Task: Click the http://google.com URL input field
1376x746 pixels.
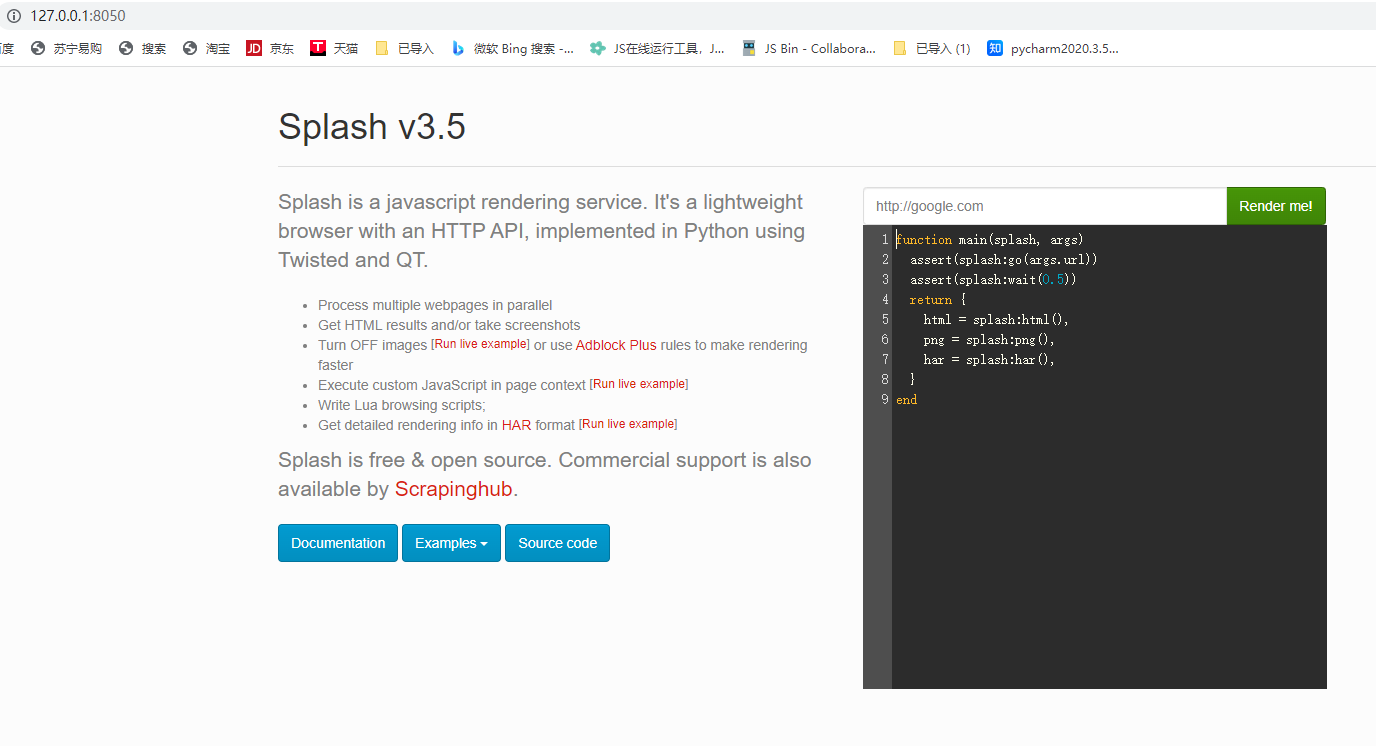Action: pos(1045,206)
